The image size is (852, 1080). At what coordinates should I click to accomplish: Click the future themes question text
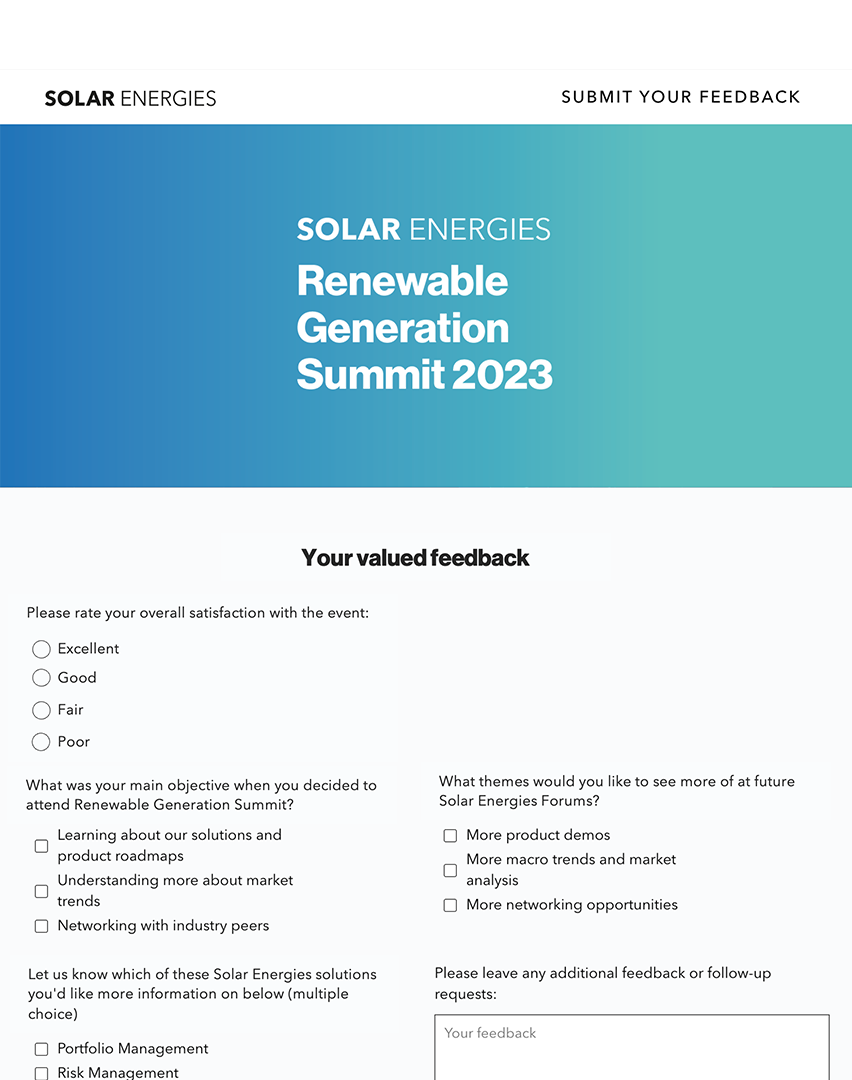coord(616,791)
